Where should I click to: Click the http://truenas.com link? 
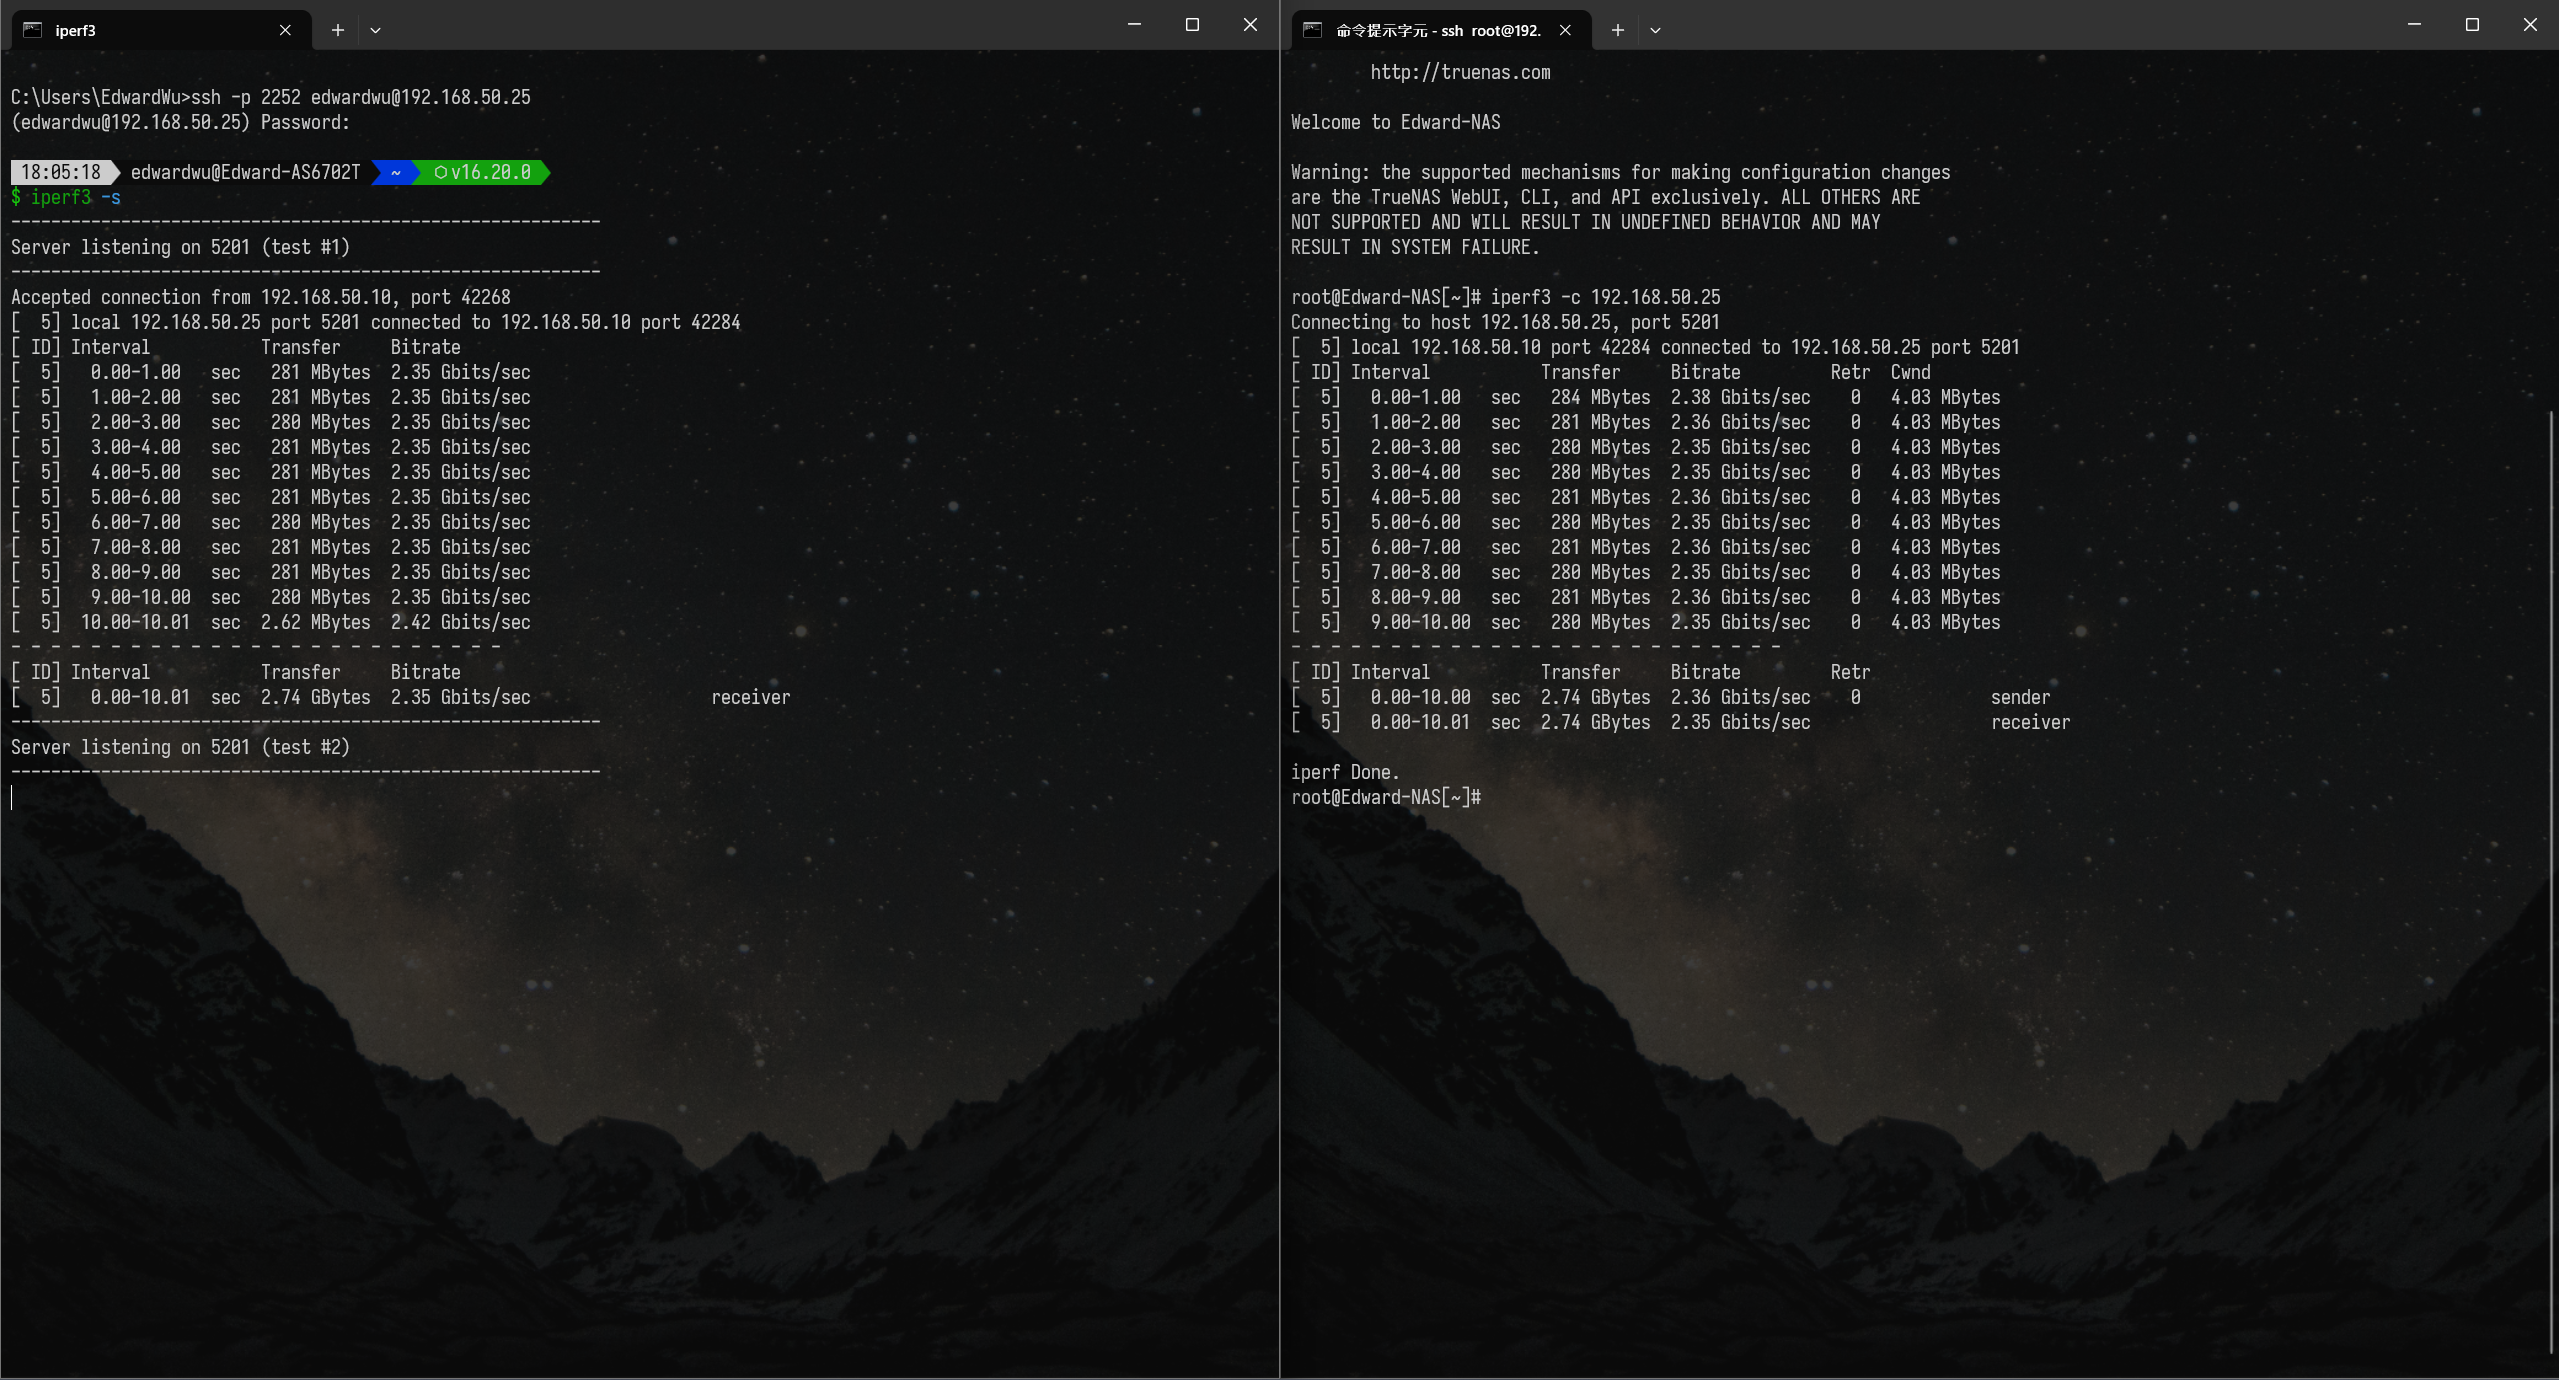click(x=1460, y=72)
